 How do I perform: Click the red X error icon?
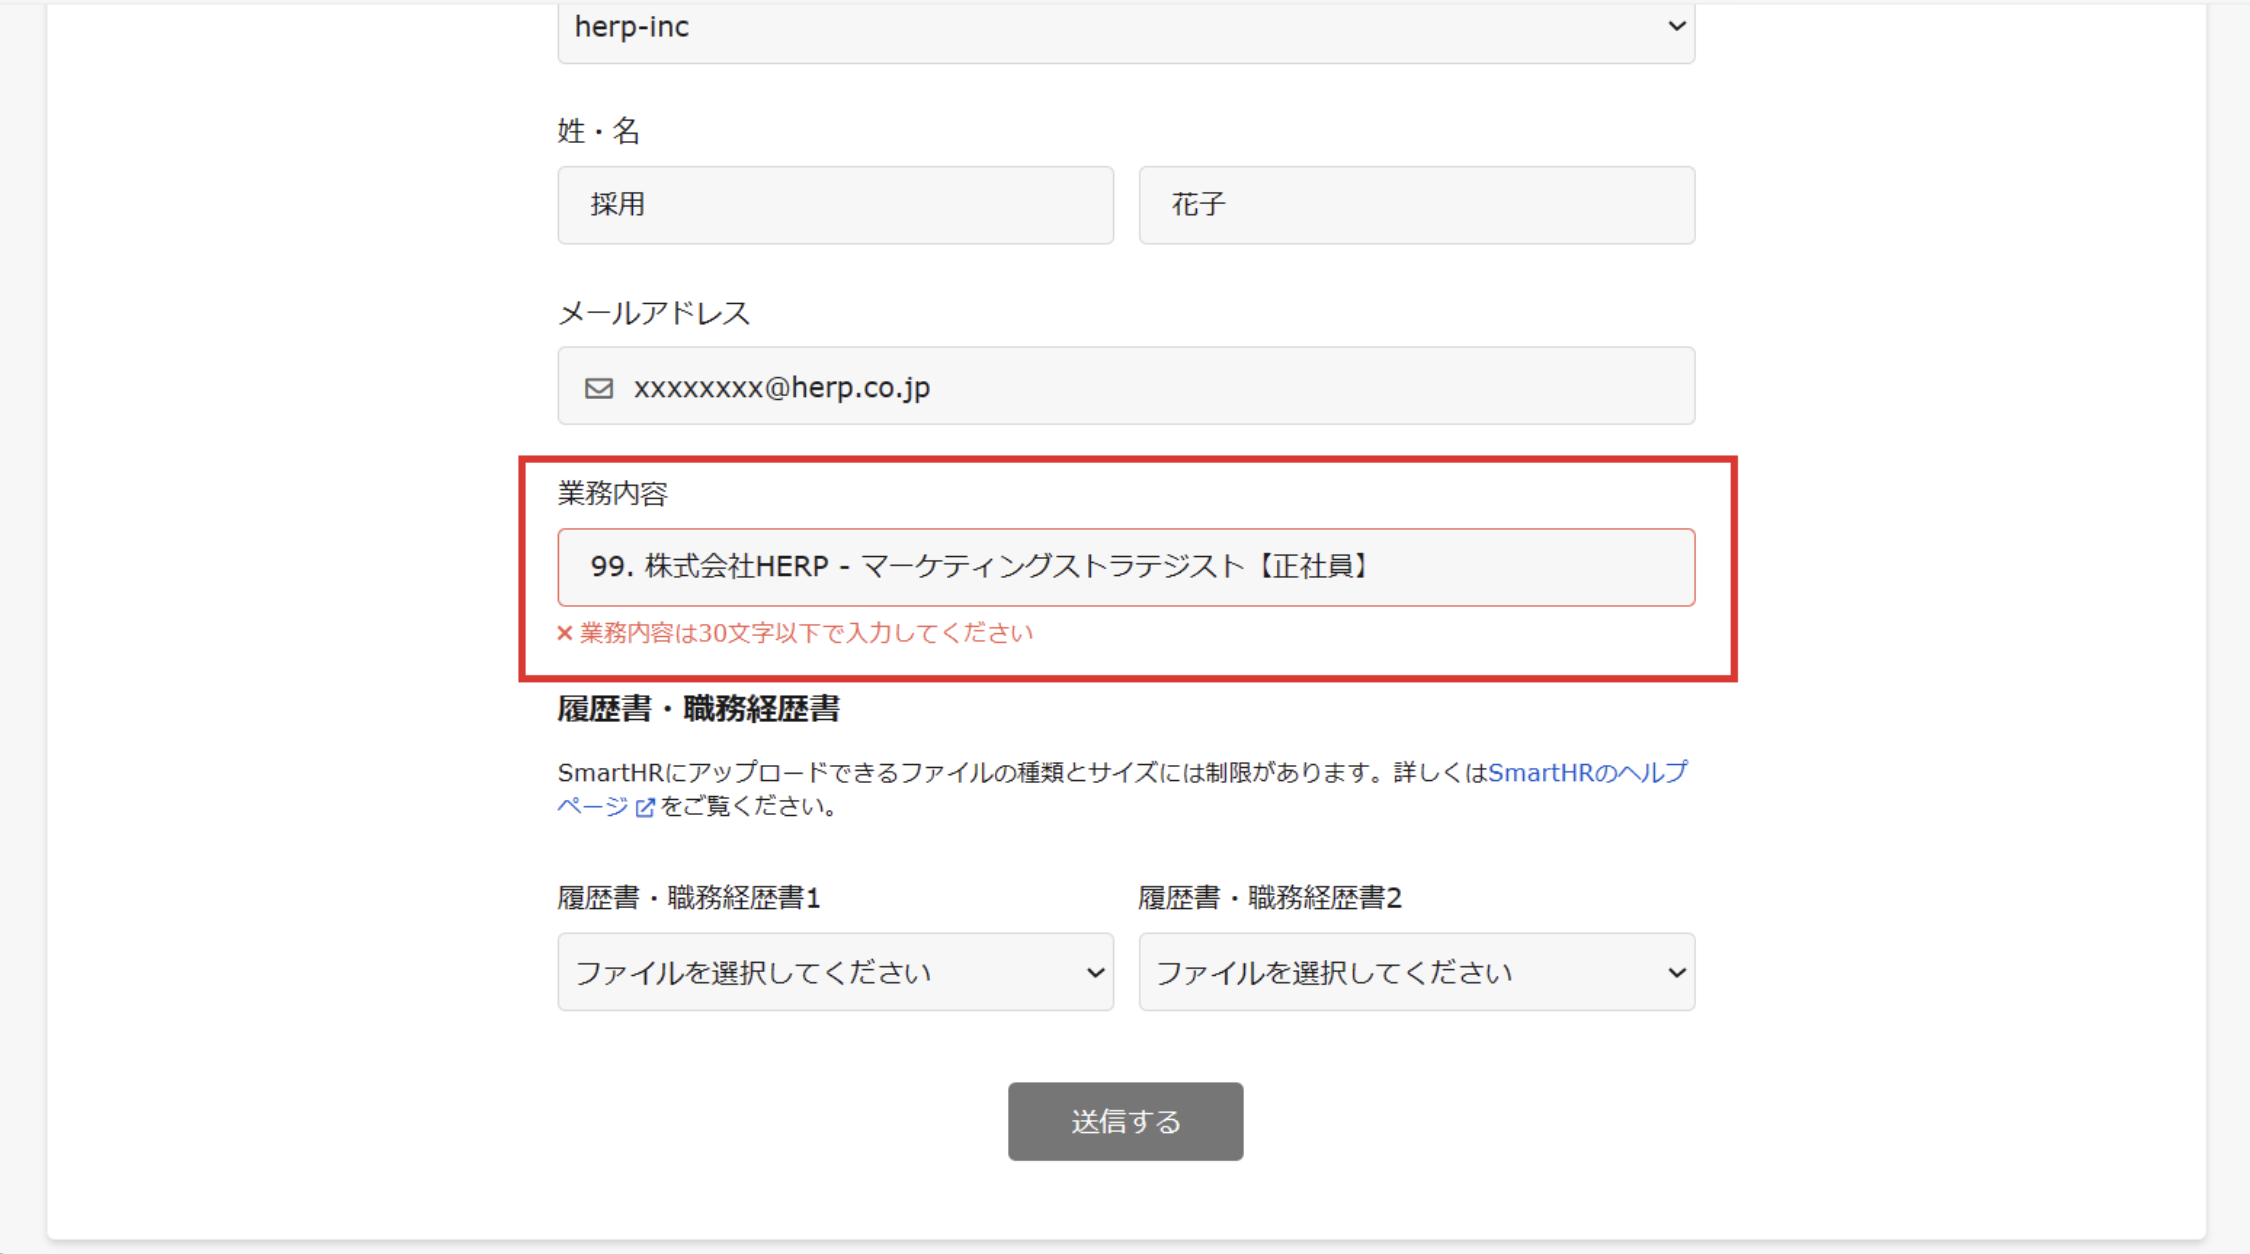point(565,633)
